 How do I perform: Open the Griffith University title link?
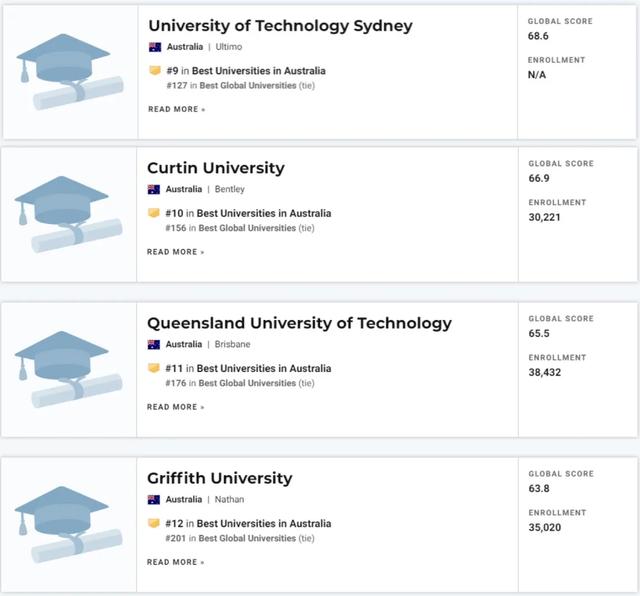point(220,478)
